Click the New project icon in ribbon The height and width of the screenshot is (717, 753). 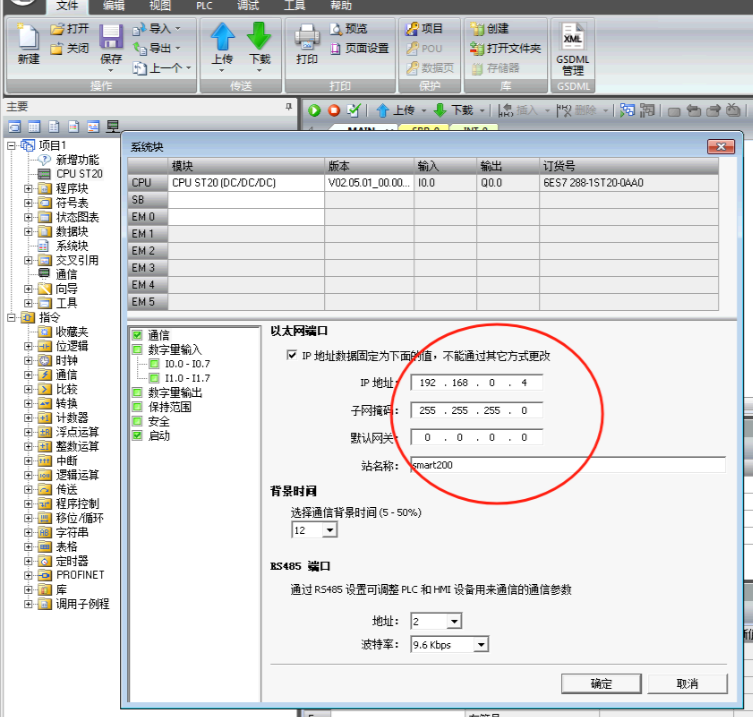tap(28, 43)
